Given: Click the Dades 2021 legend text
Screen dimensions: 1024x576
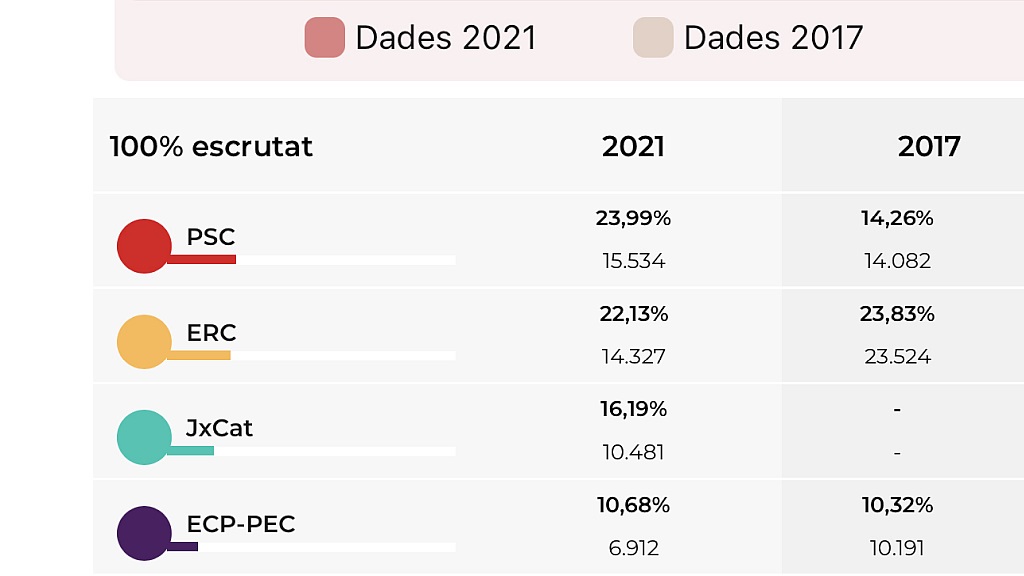Looking at the screenshot, I should [x=445, y=38].
